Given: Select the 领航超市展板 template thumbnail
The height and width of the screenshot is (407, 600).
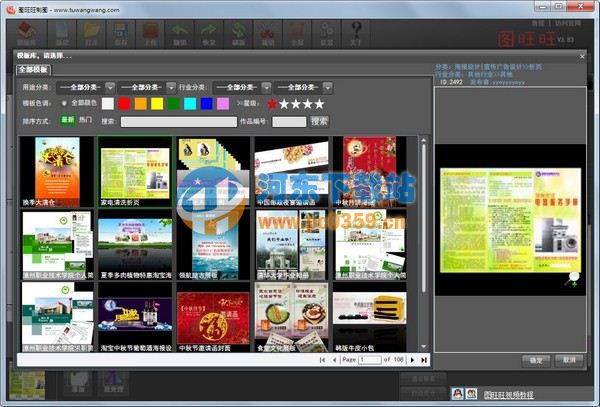Looking at the screenshot, I should (x=213, y=244).
